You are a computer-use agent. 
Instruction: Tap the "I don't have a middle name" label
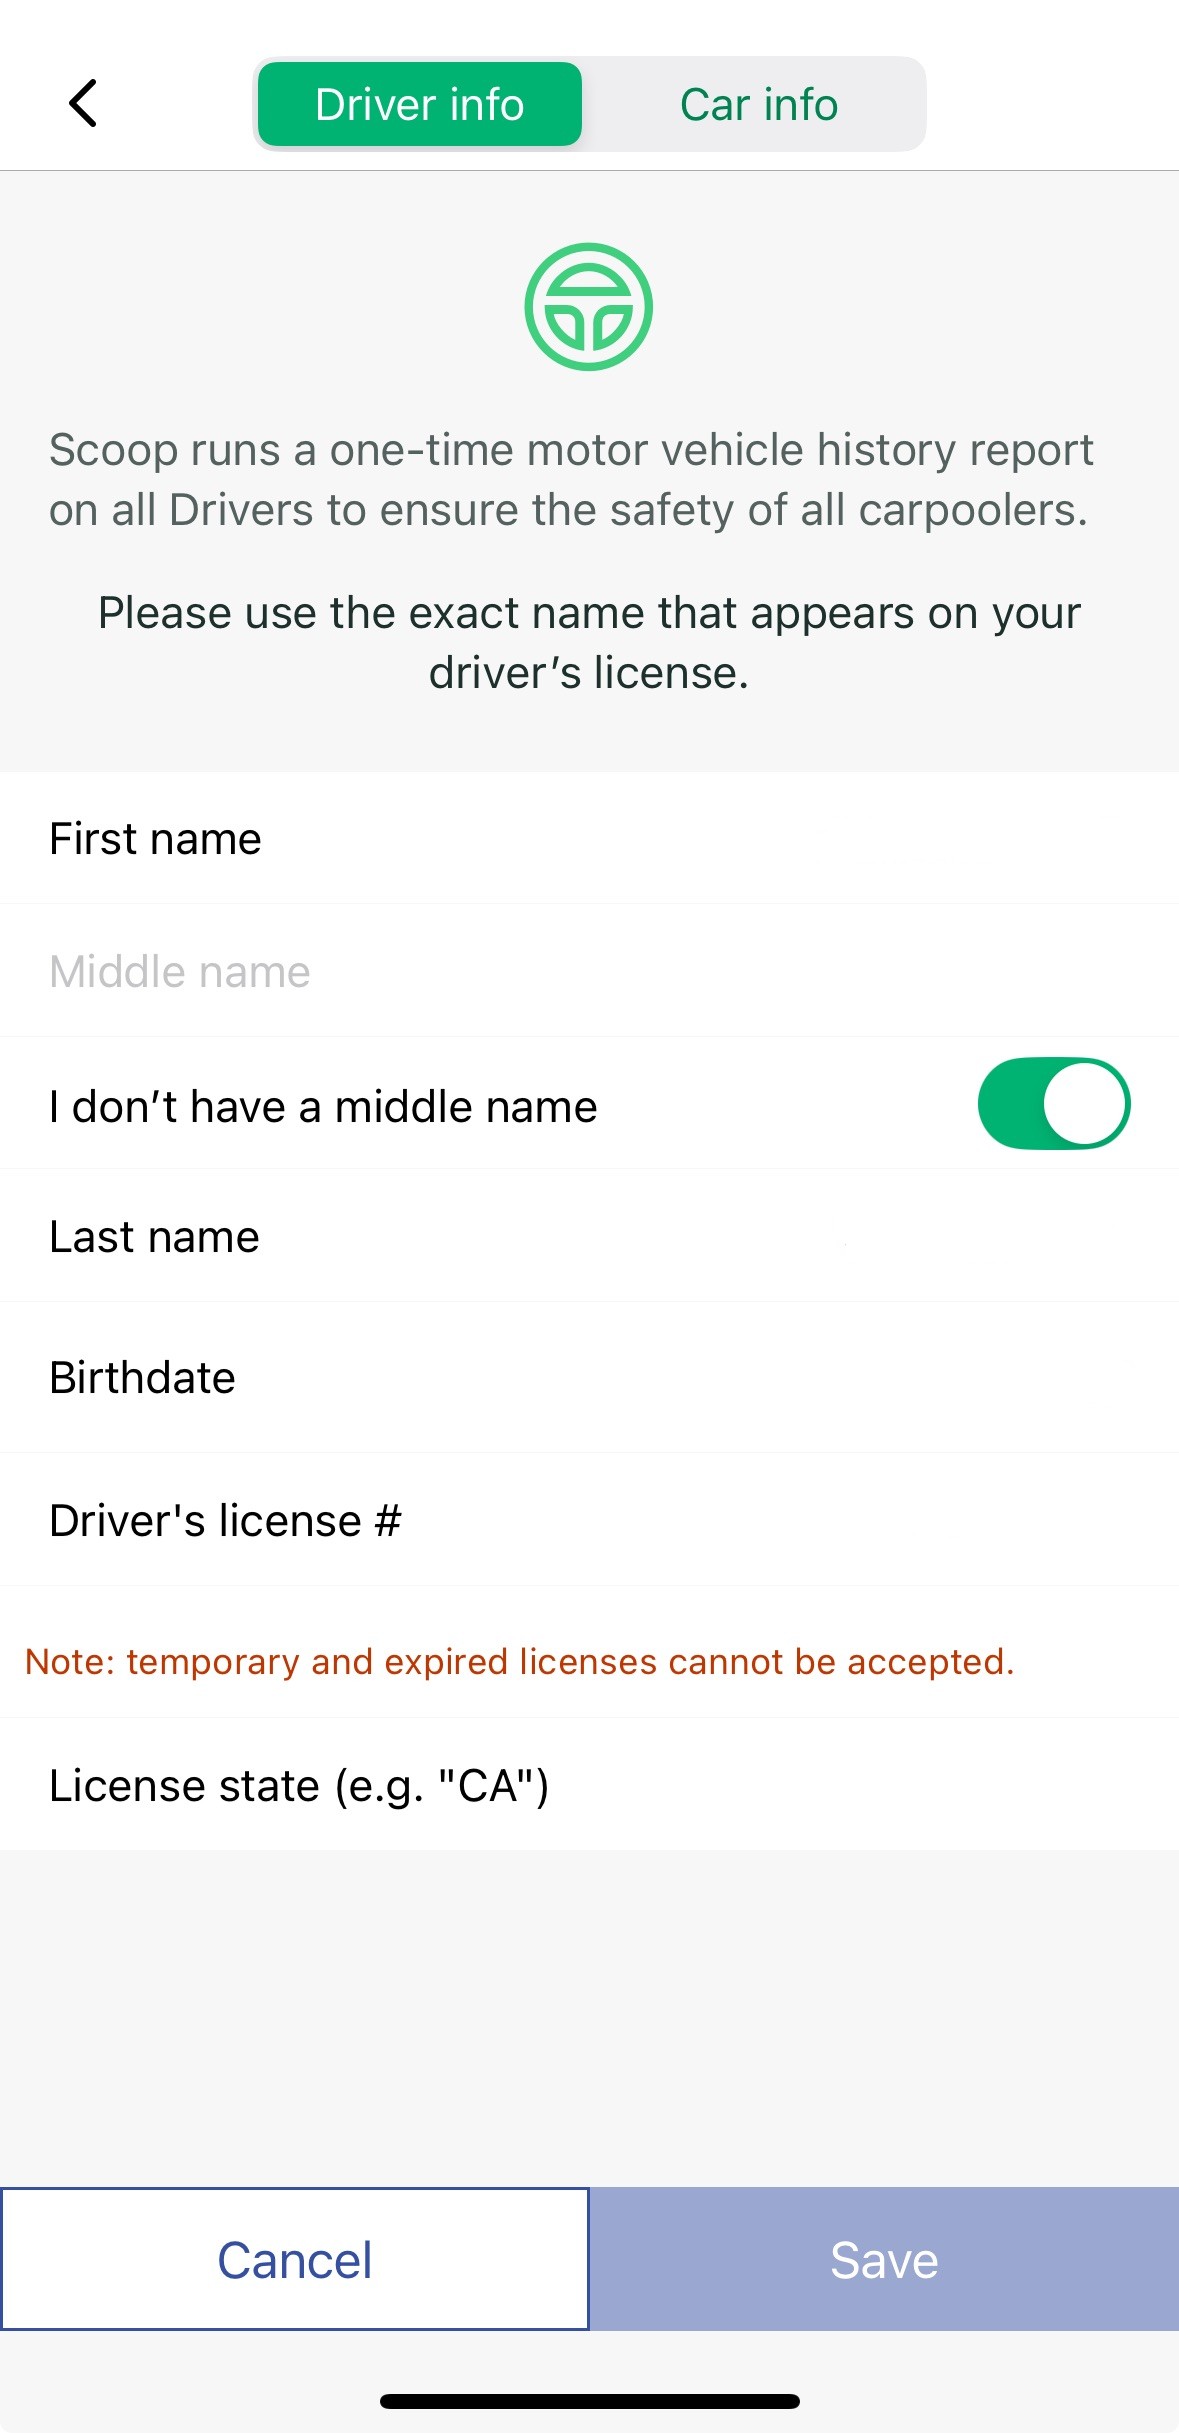(x=323, y=1107)
